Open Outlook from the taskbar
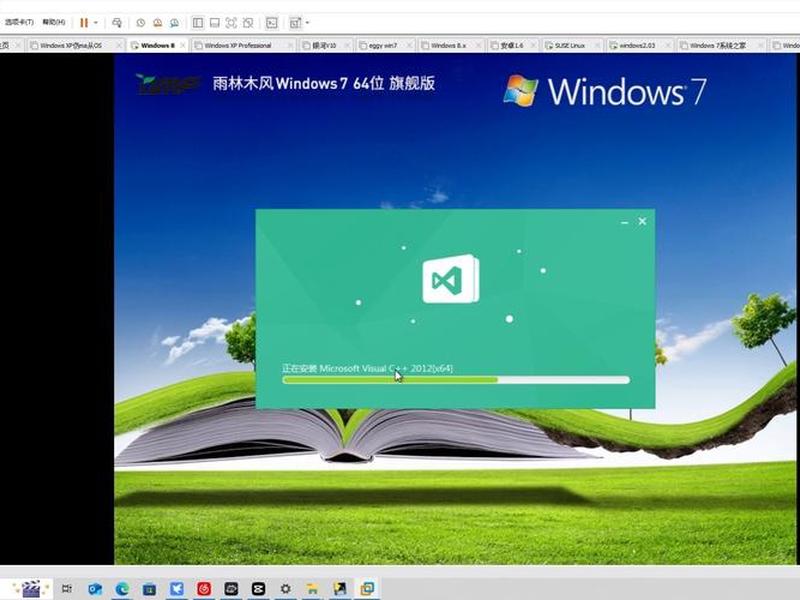800x600 pixels. [x=95, y=589]
